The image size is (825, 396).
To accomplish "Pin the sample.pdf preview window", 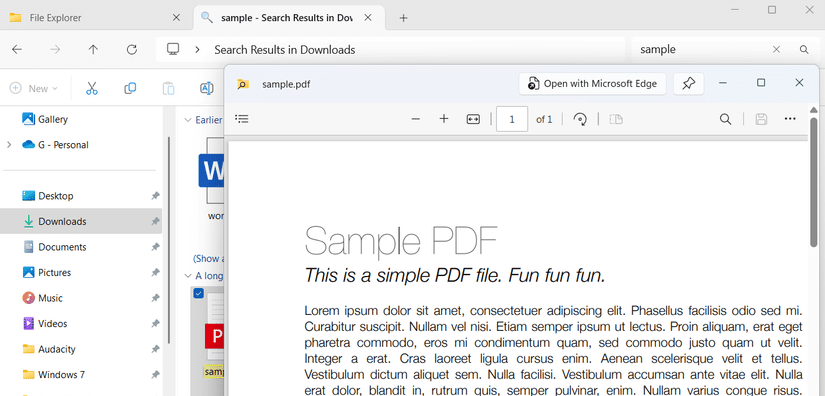I will (x=689, y=84).
